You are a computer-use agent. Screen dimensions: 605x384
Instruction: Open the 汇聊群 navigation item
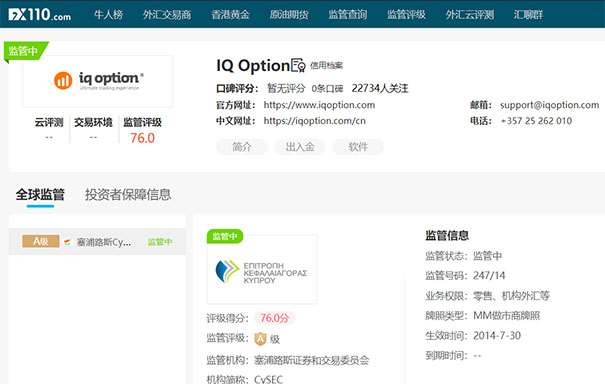(528, 15)
